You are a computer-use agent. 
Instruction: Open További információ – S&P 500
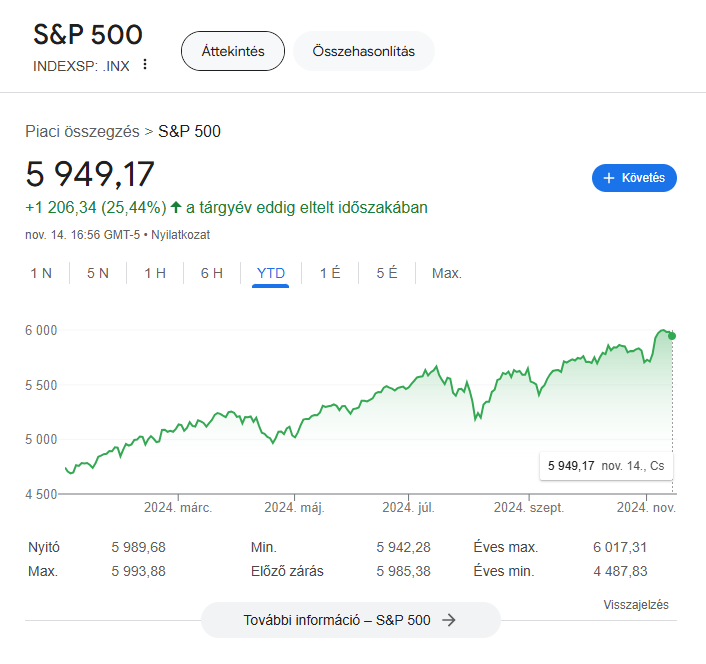click(x=350, y=620)
